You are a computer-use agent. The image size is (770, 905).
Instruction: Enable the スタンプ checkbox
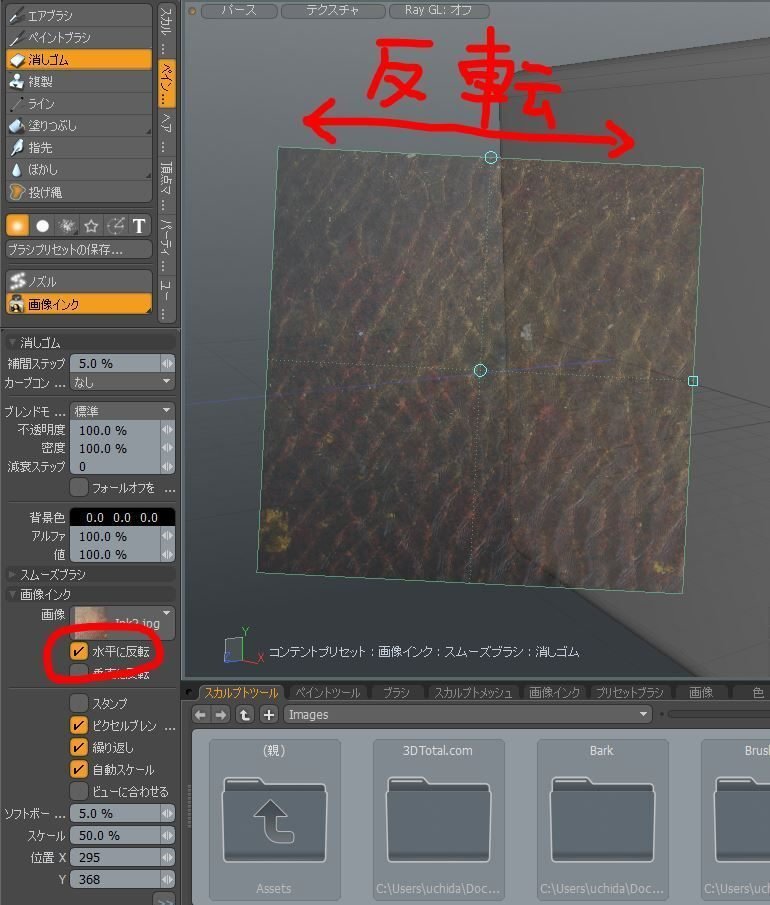coord(79,703)
